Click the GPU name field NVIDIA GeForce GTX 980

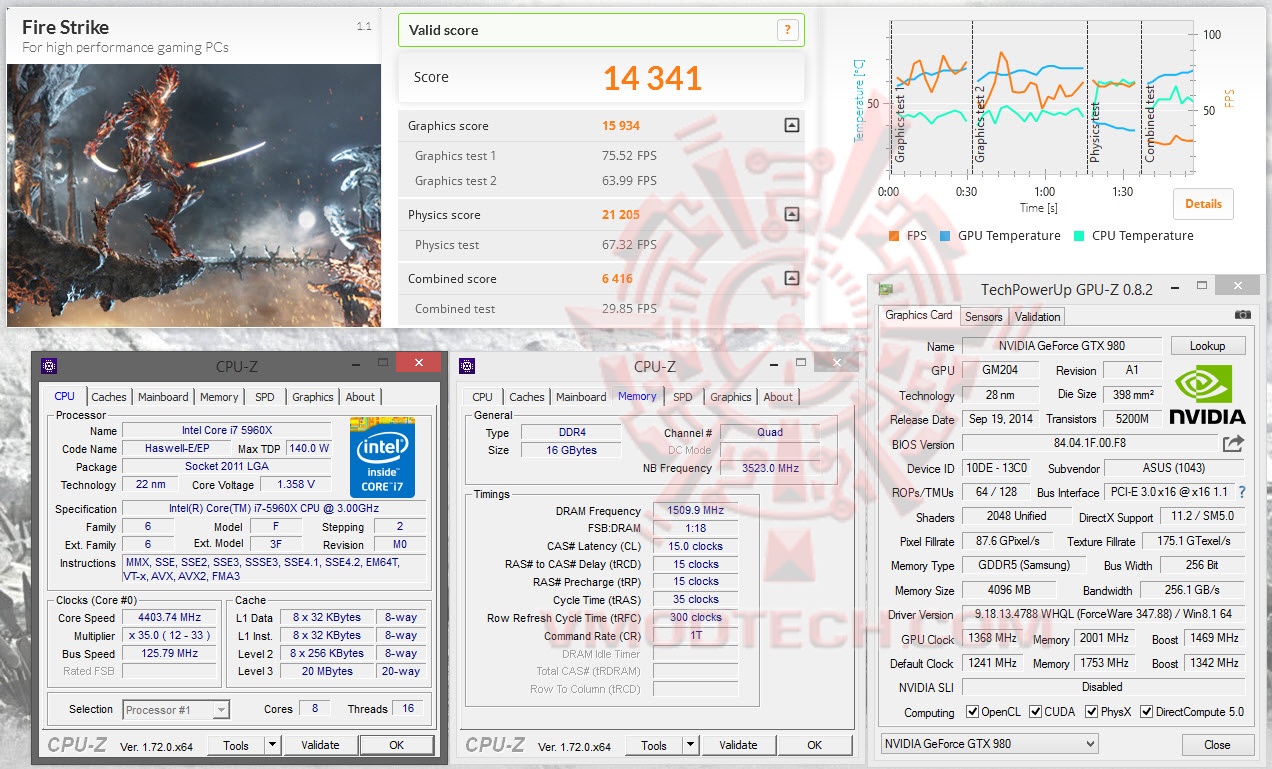point(1061,346)
